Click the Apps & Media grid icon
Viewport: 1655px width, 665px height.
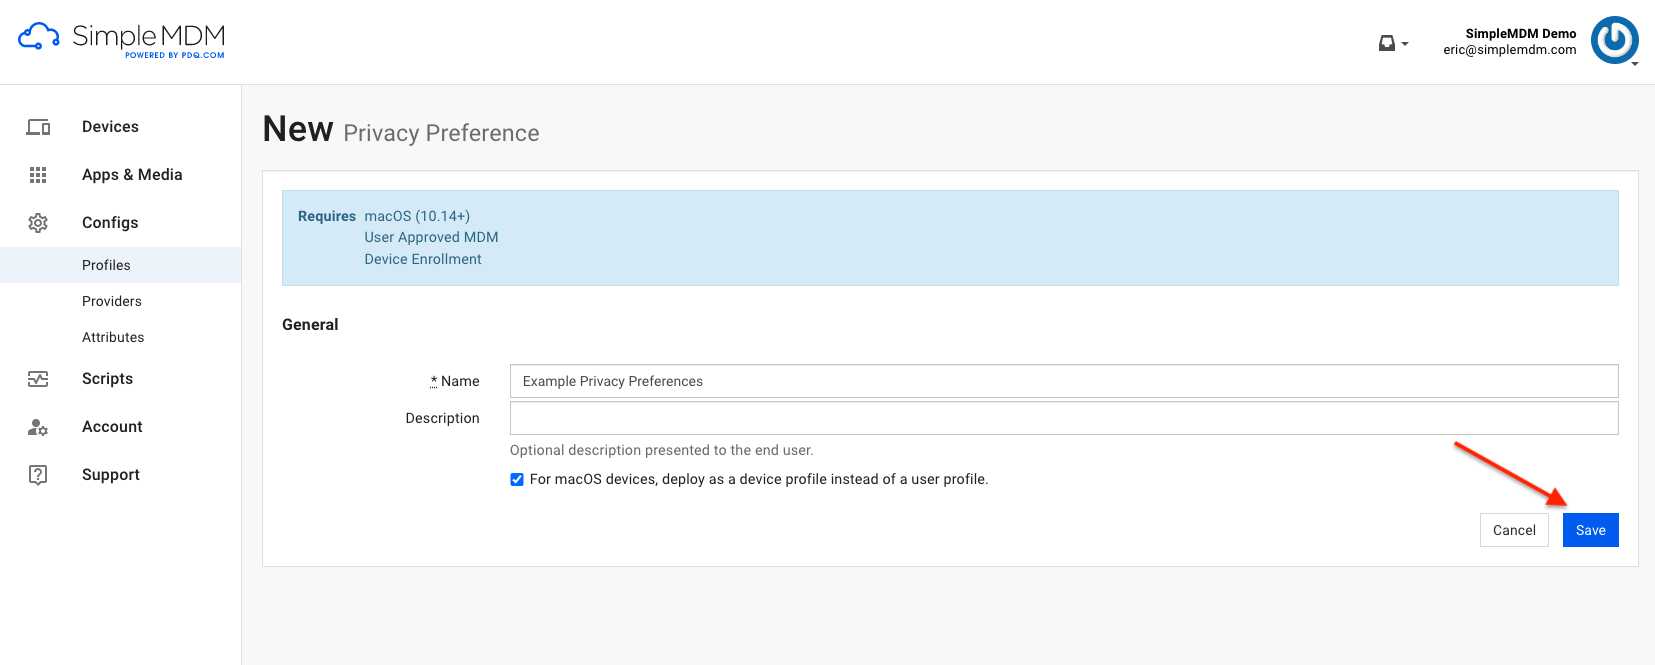pyautogui.click(x=38, y=175)
